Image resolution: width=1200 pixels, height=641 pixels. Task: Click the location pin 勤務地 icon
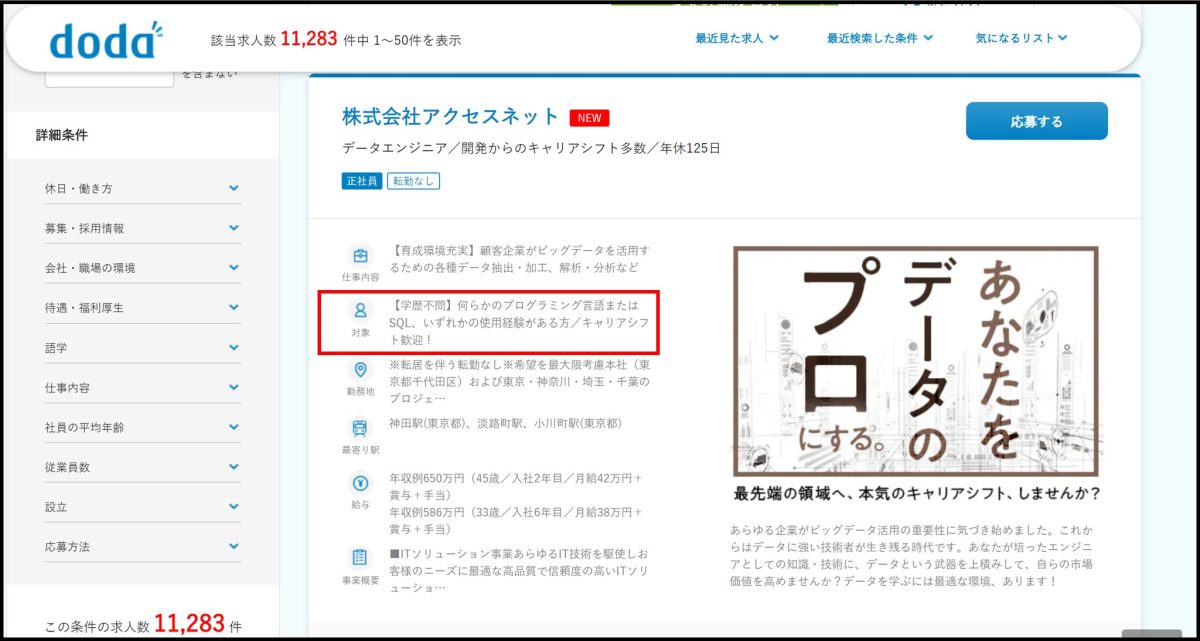click(360, 371)
